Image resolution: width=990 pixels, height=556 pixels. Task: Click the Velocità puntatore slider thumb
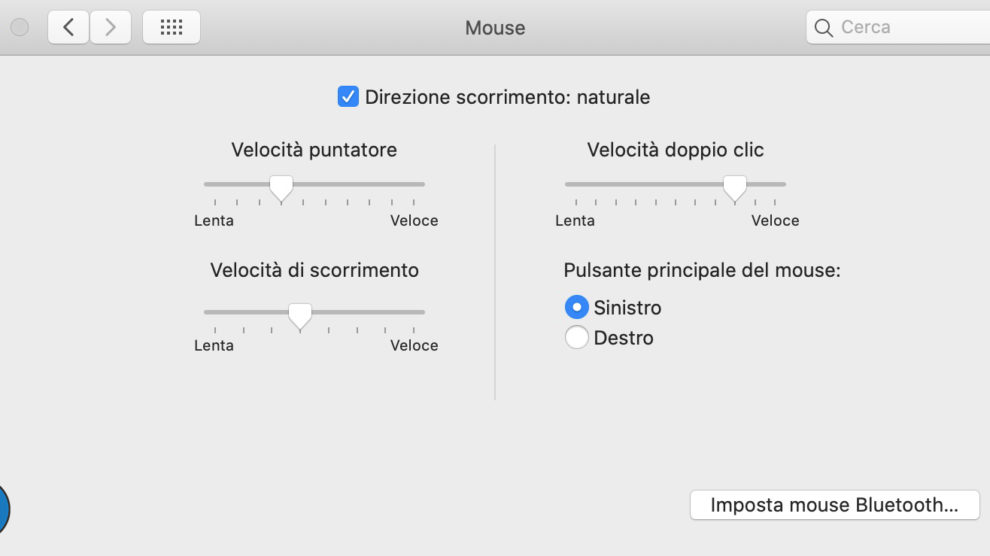point(282,187)
